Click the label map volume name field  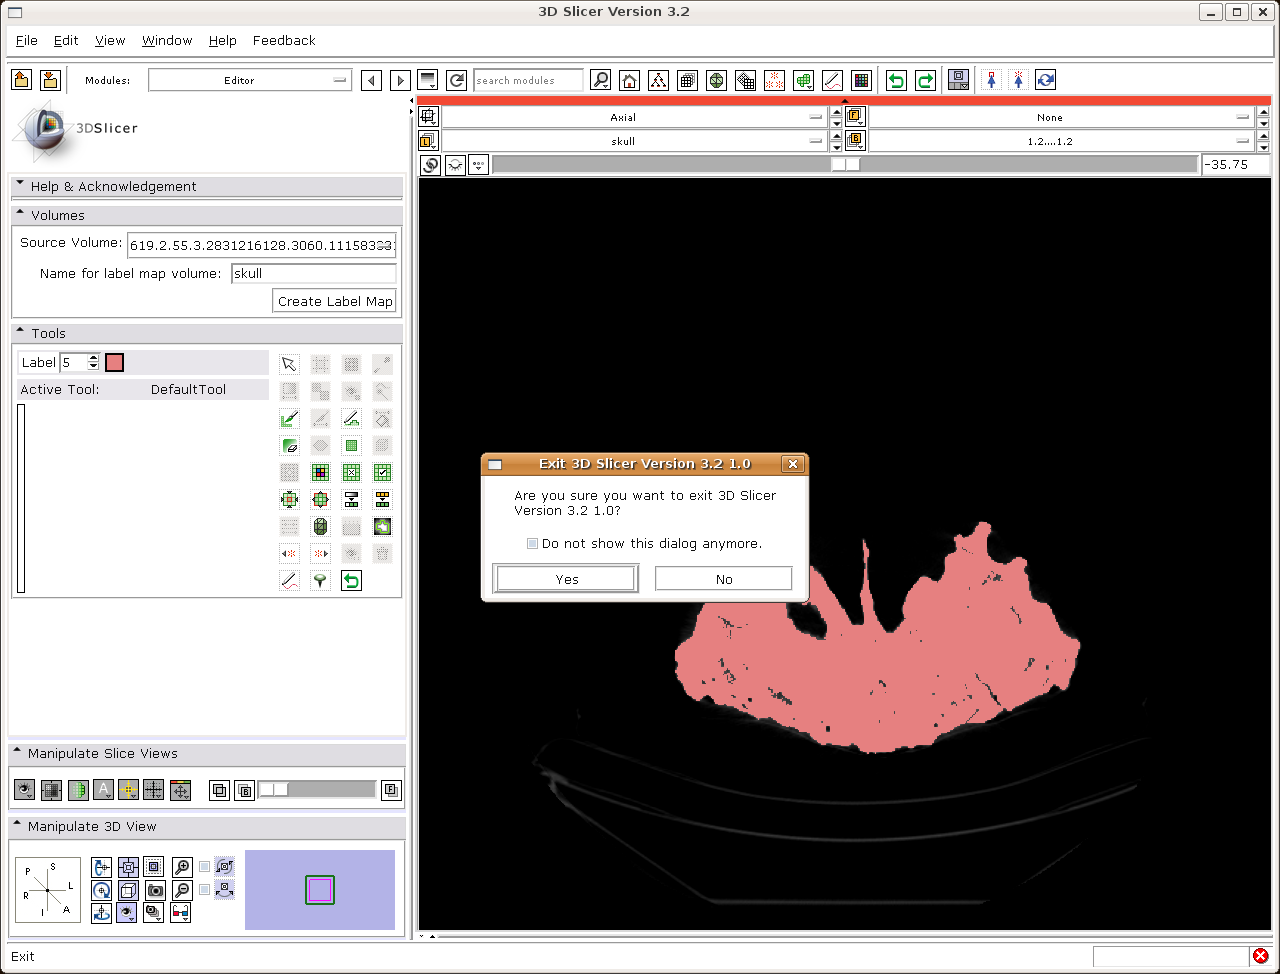314,273
